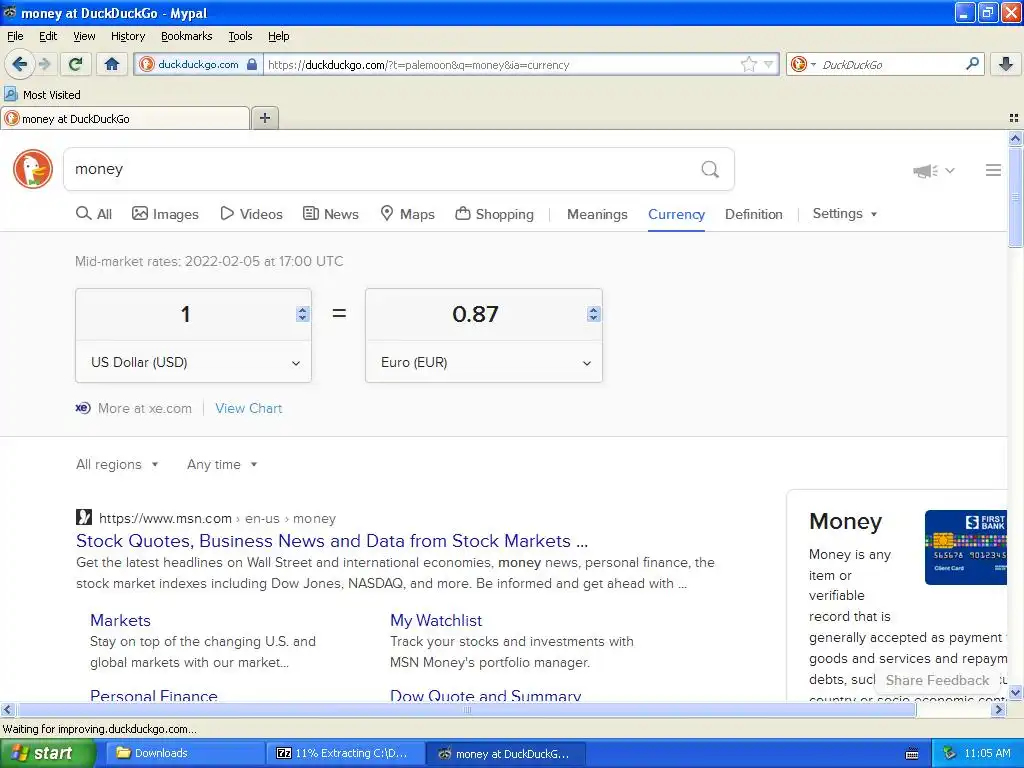The height and width of the screenshot is (768, 1024).
Task: Open the Bookmarks menu
Action: (x=186, y=36)
